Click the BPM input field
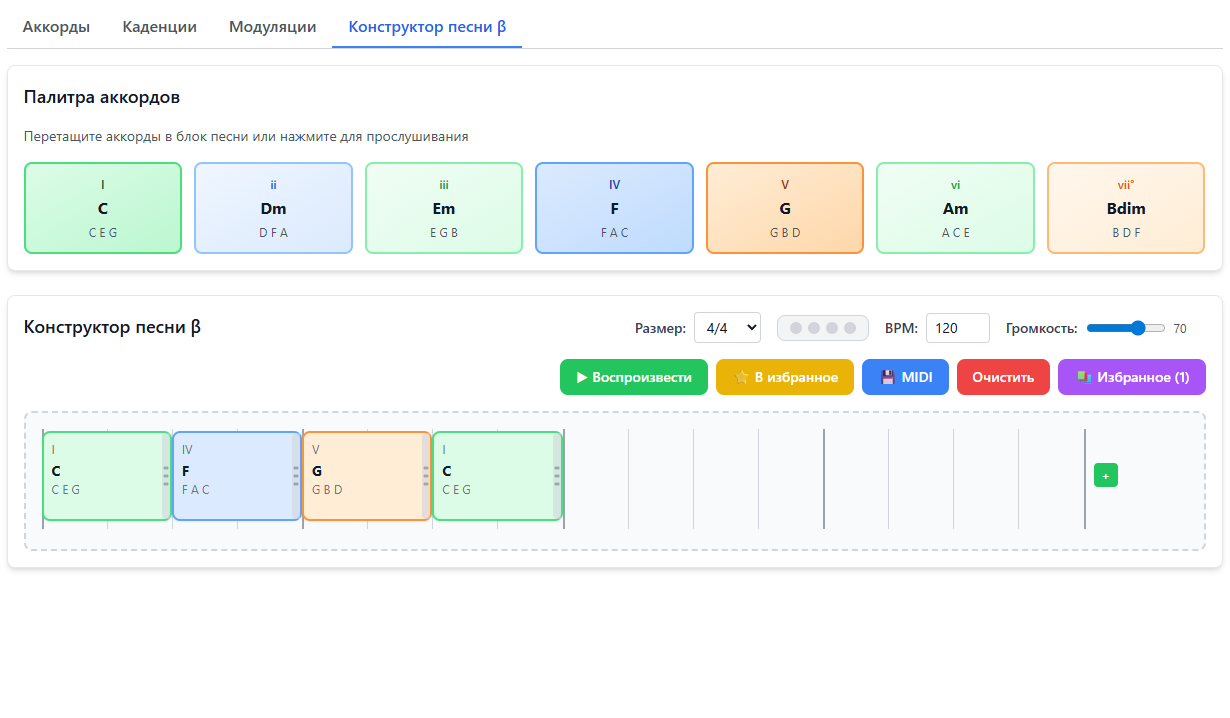Image resolution: width=1230 pixels, height=718 pixels. pyautogui.click(x=957, y=328)
